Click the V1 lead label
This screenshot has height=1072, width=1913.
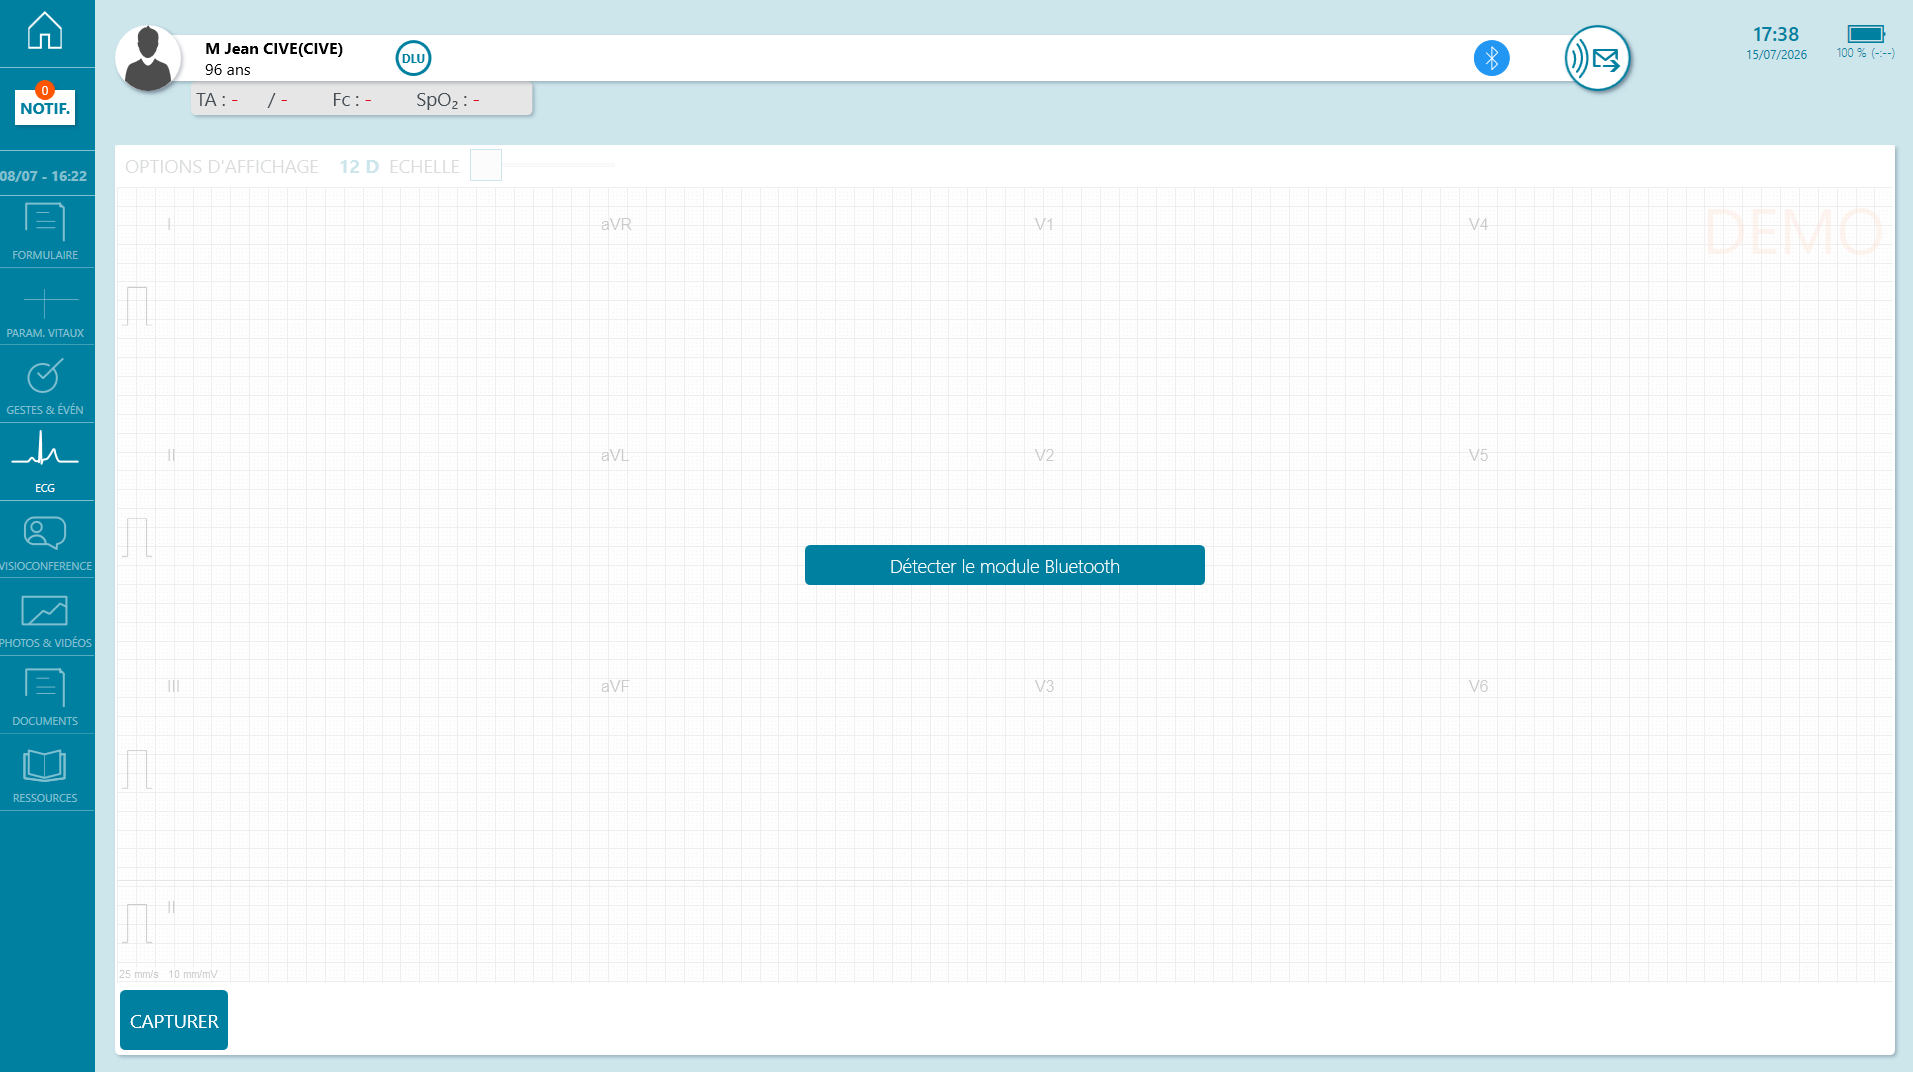(1044, 224)
